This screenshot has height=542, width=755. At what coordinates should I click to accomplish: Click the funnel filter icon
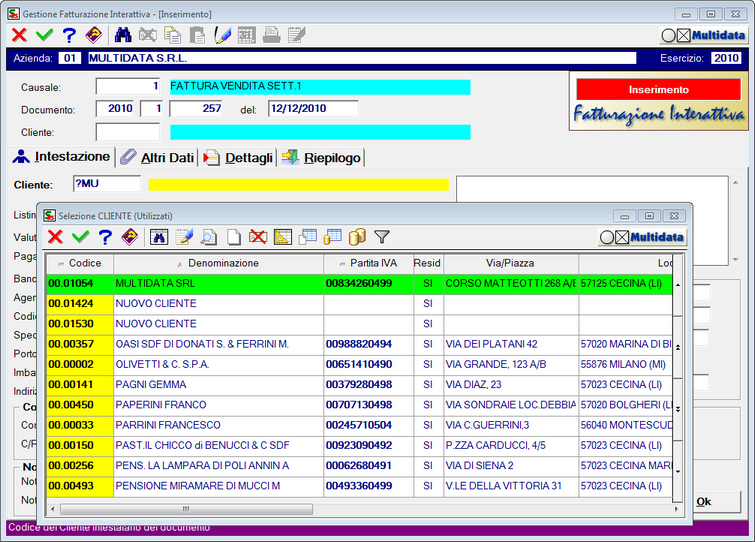tap(382, 237)
